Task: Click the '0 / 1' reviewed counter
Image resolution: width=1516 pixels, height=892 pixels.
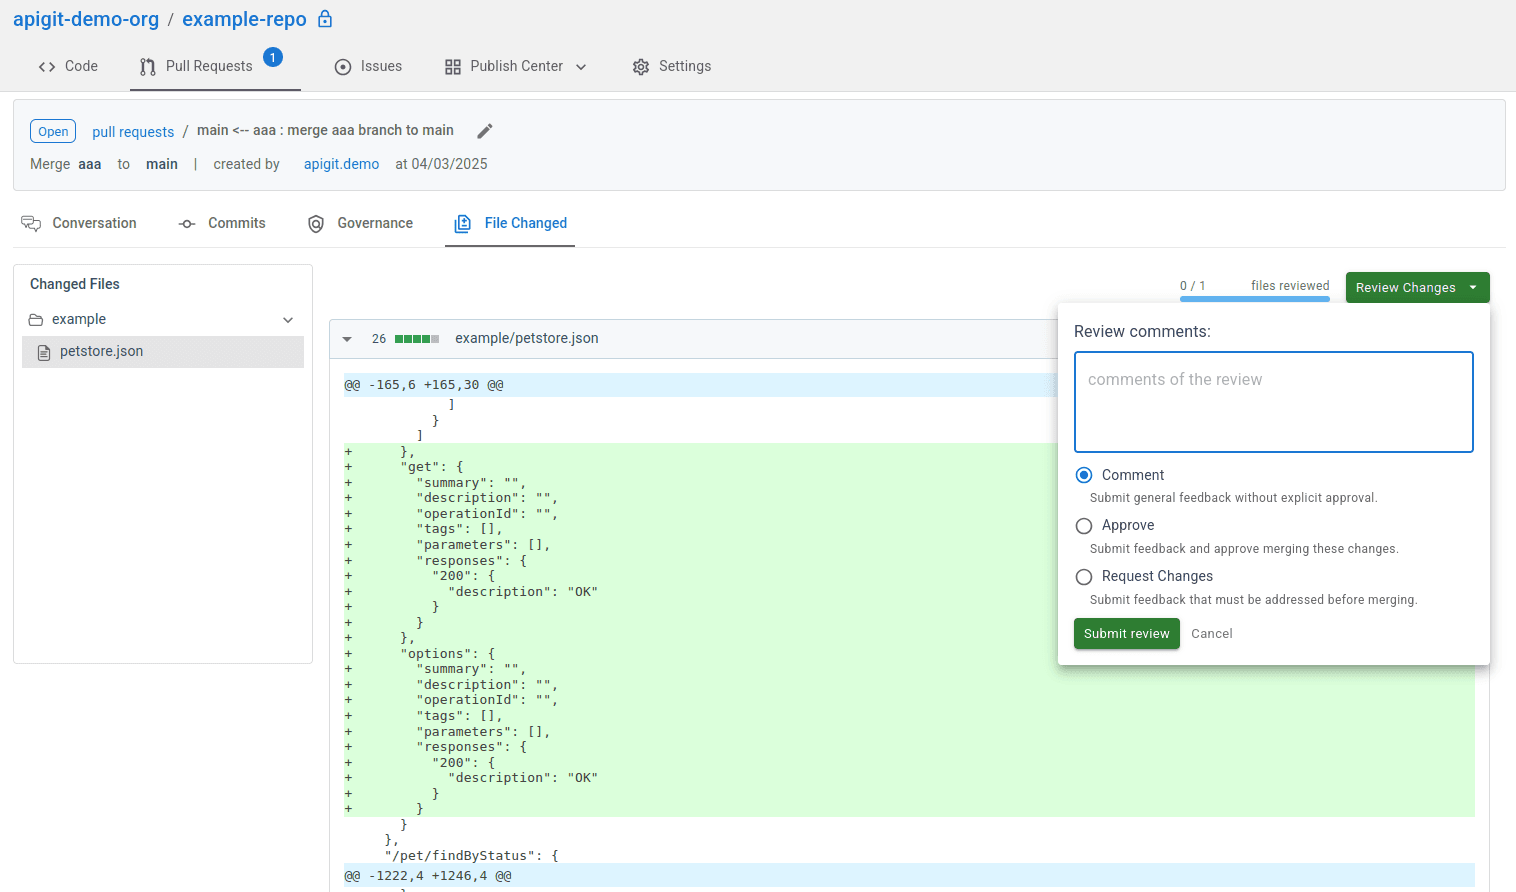Action: click(1193, 286)
